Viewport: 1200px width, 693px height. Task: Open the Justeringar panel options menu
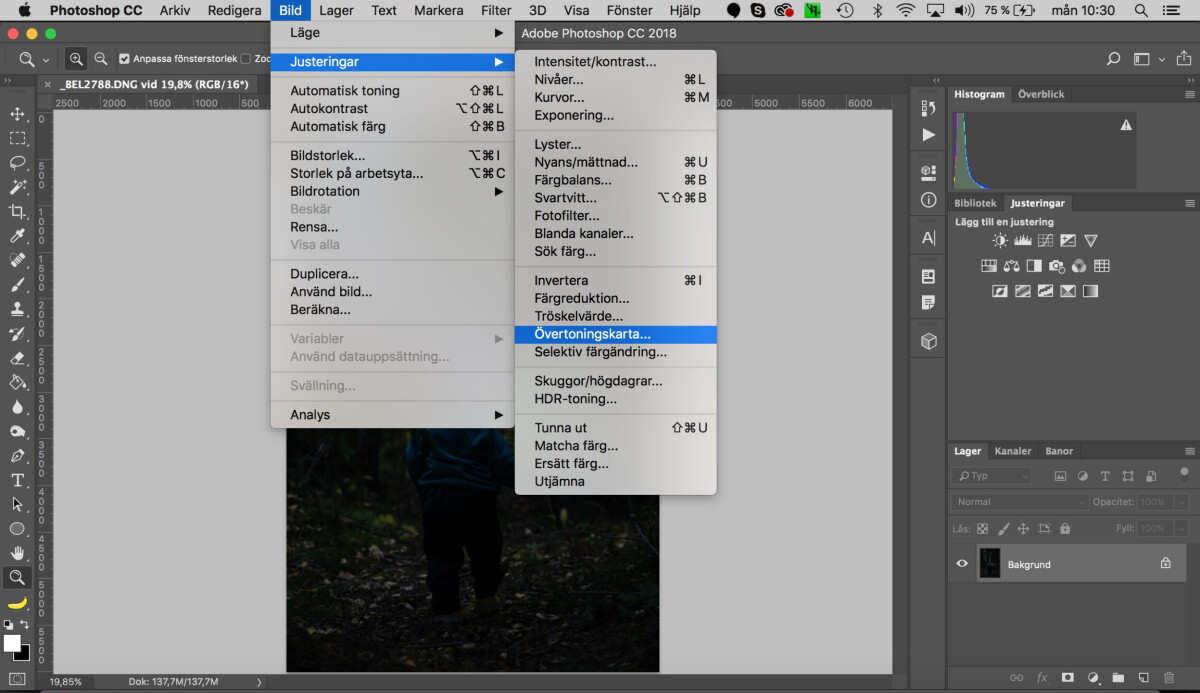(1189, 203)
